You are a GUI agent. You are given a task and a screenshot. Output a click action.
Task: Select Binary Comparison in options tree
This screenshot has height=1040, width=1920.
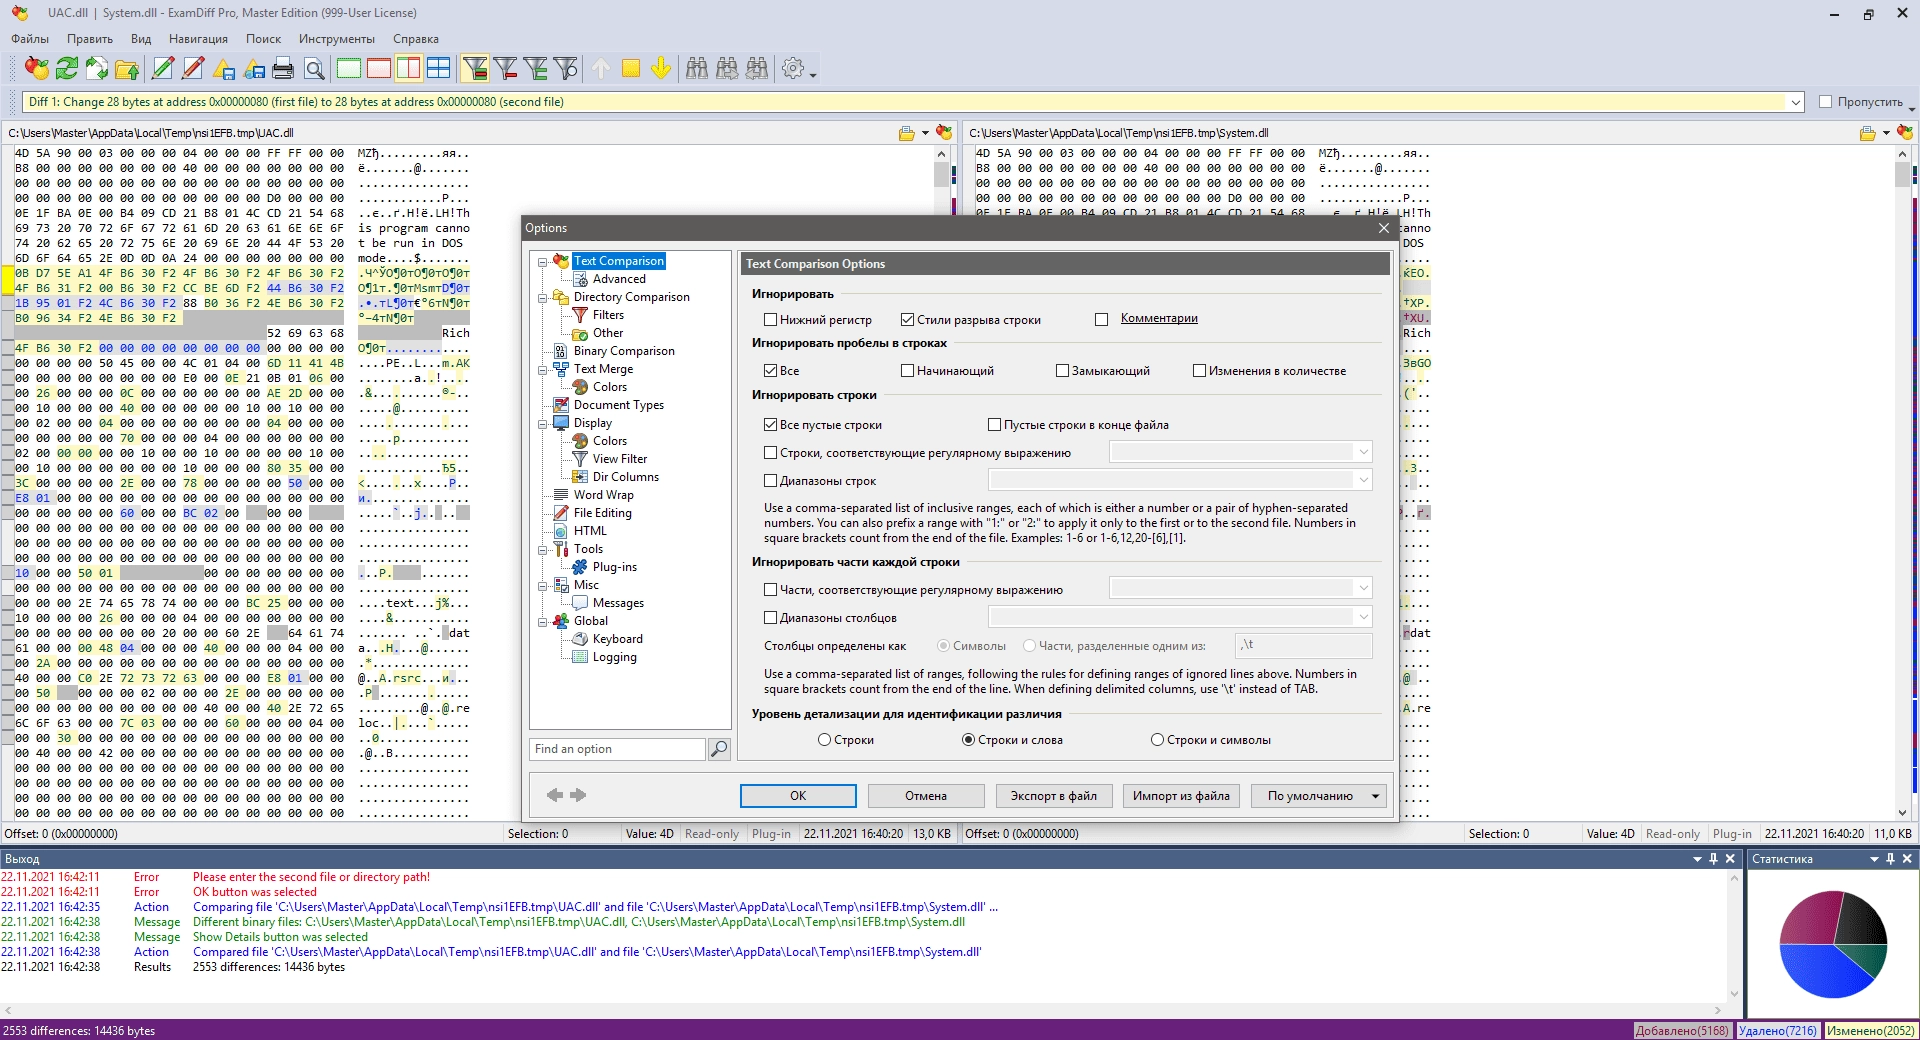[624, 351]
